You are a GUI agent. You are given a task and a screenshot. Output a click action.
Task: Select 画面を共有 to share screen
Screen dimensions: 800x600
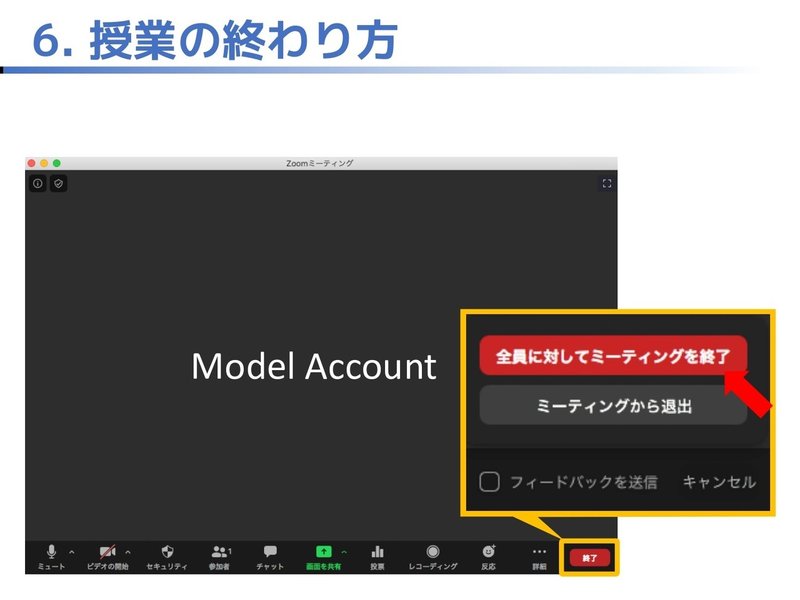pyautogui.click(x=324, y=551)
